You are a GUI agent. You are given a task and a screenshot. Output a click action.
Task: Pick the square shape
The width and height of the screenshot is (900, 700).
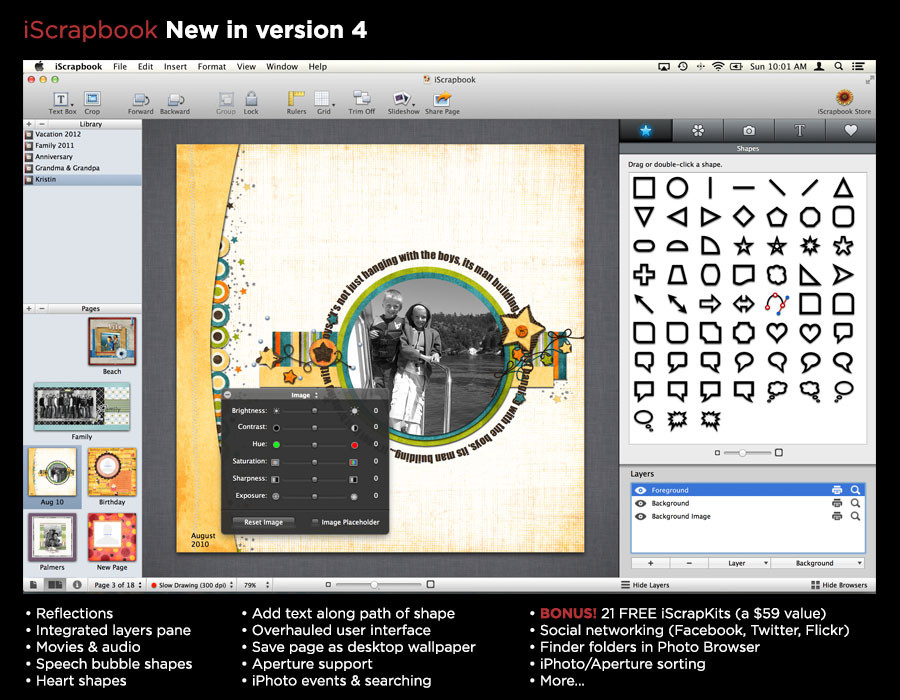coord(644,188)
